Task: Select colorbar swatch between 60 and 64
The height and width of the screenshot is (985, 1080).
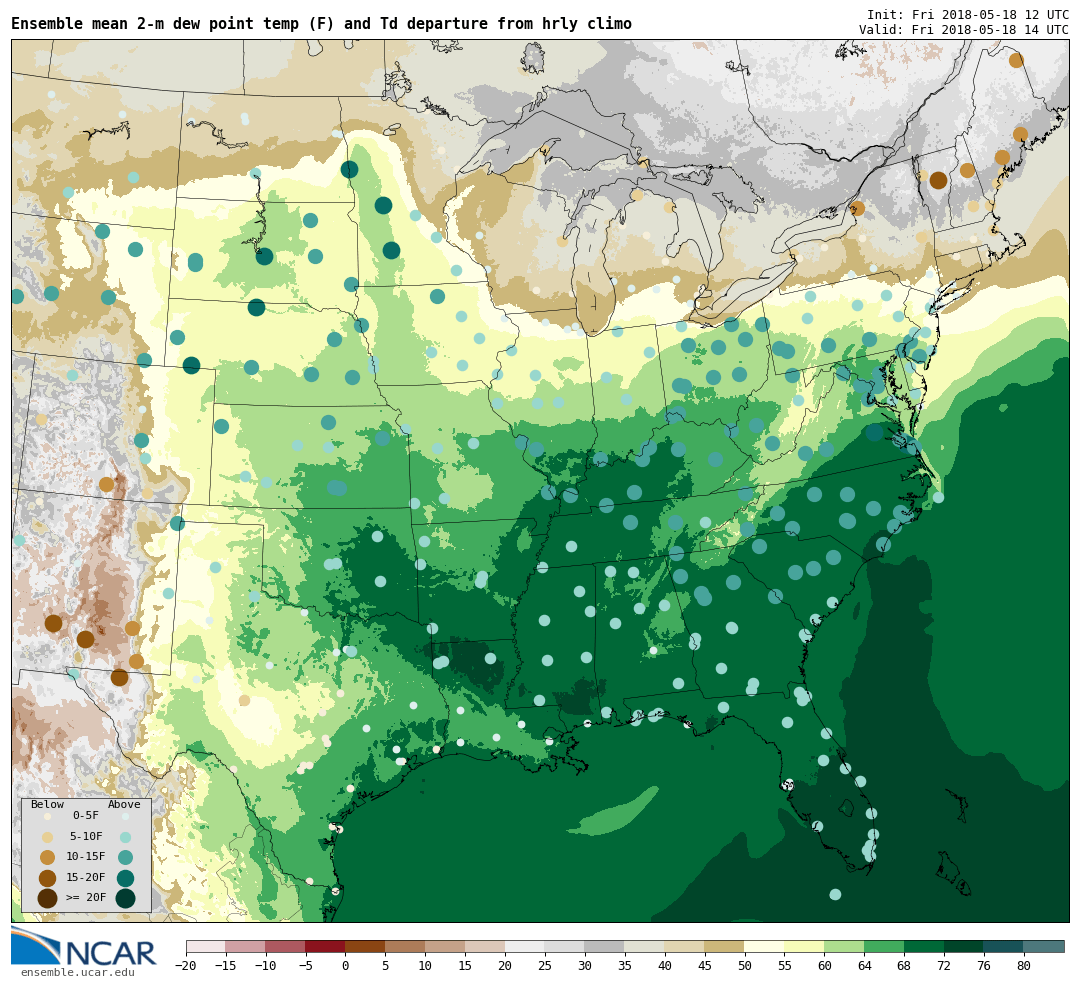Action: (x=845, y=947)
